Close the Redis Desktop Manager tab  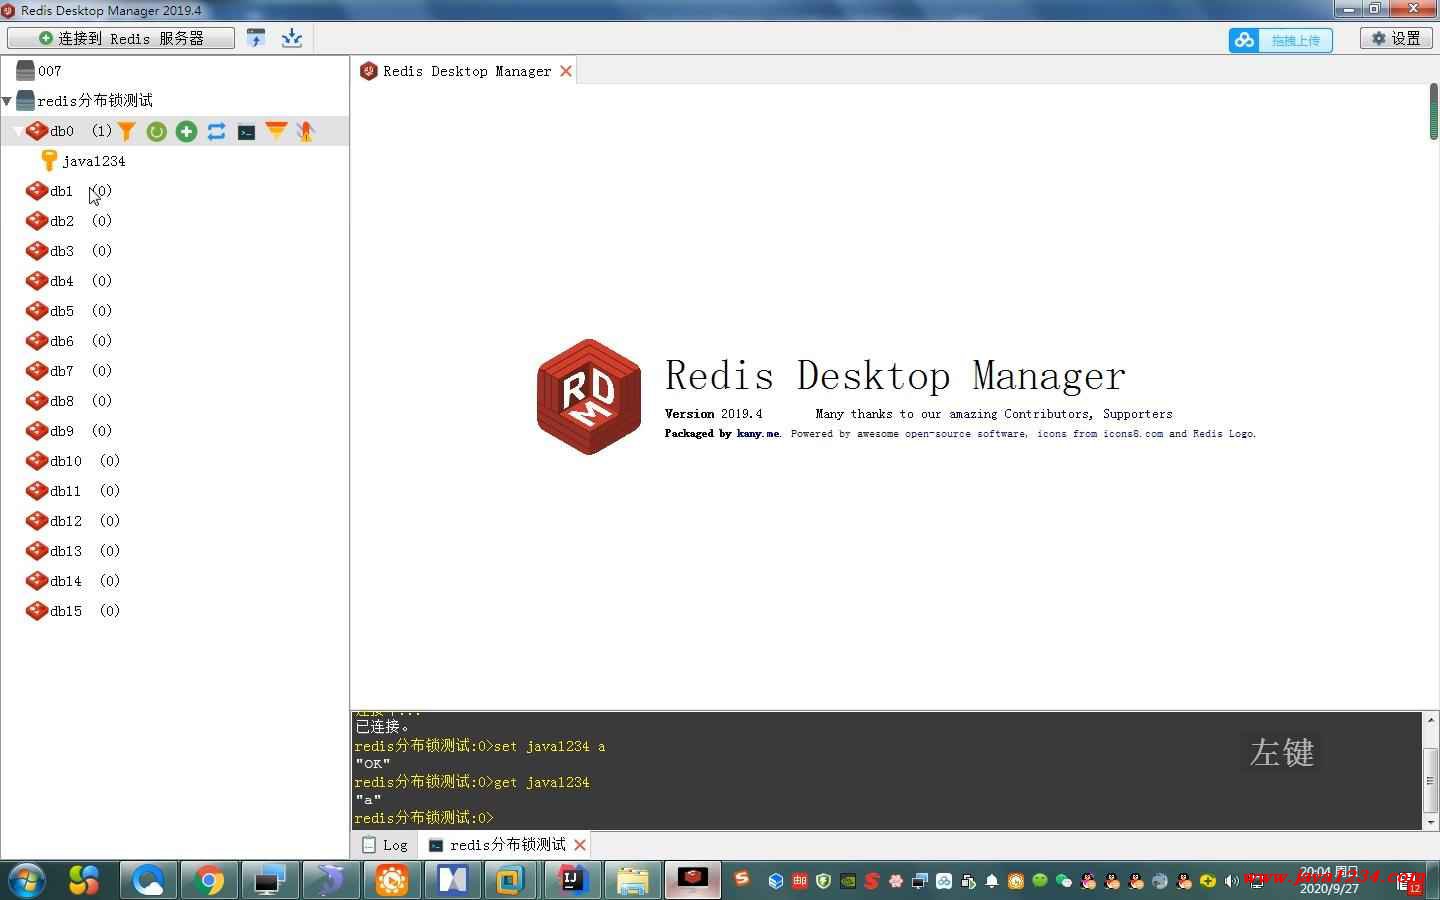[x=566, y=71]
